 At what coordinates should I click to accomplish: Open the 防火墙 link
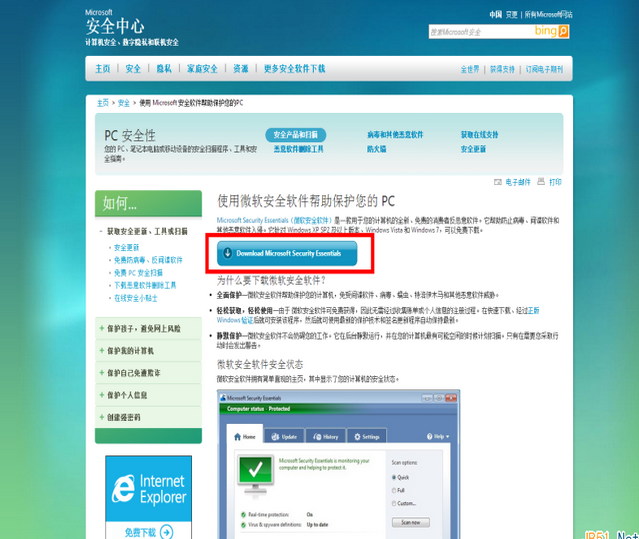click(x=376, y=149)
